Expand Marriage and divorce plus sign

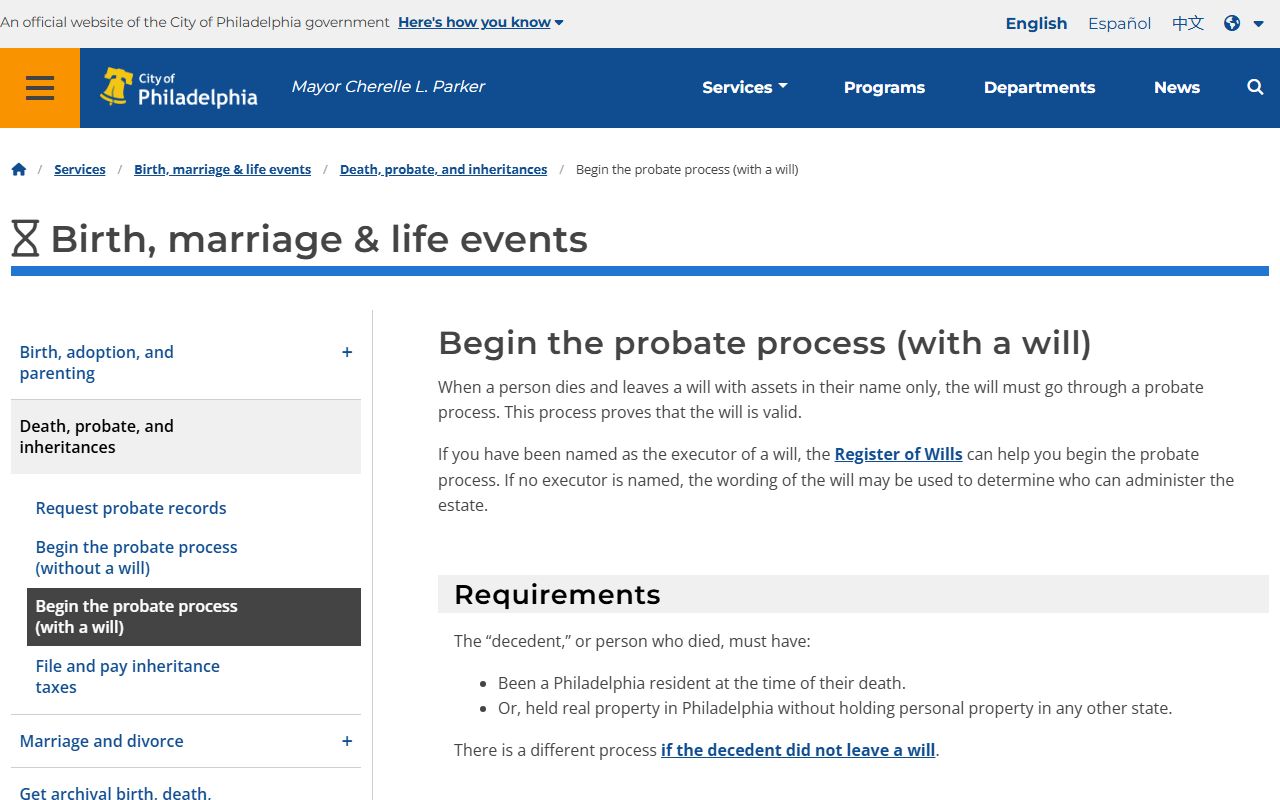pyautogui.click(x=347, y=741)
